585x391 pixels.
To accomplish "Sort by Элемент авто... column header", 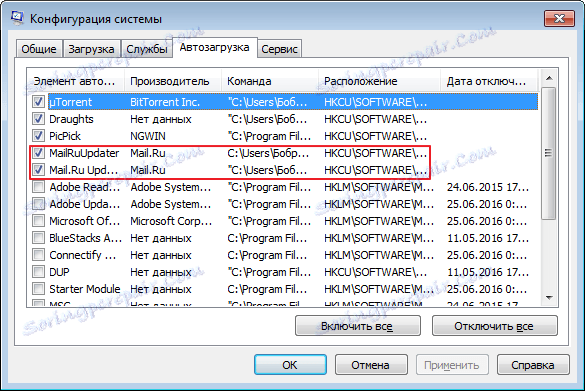I will [75, 81].
